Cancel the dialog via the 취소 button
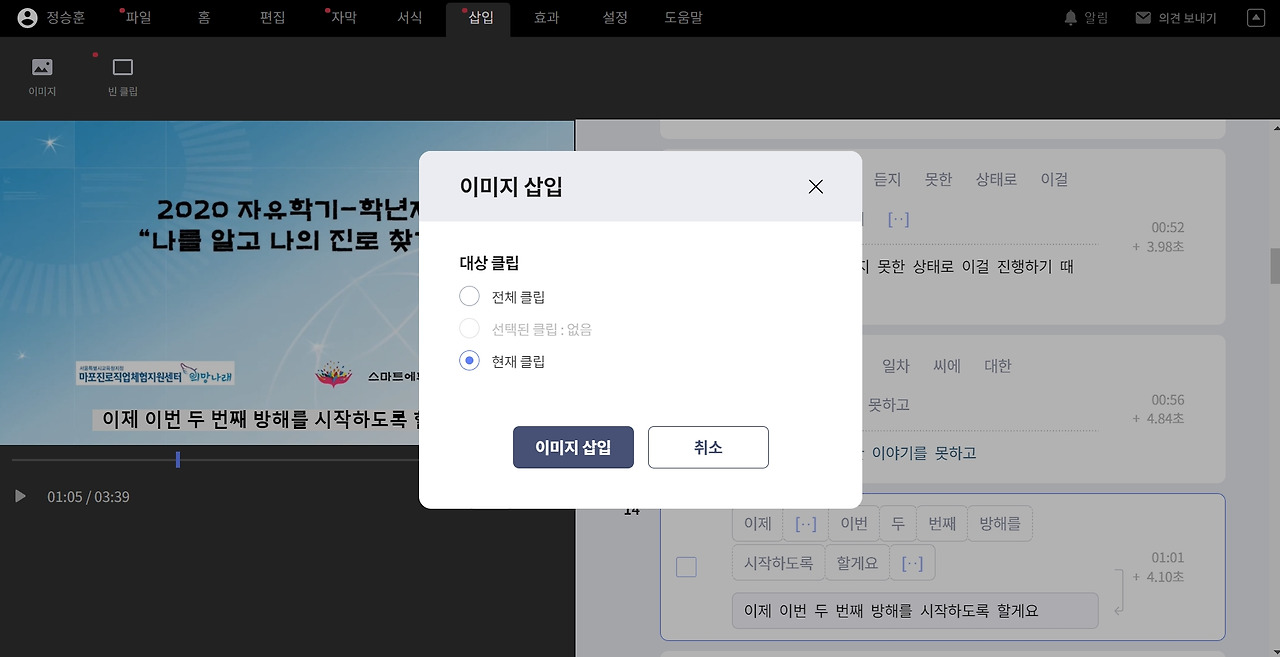This screenshot has width=1280, height=657. (x=708, y=447)
